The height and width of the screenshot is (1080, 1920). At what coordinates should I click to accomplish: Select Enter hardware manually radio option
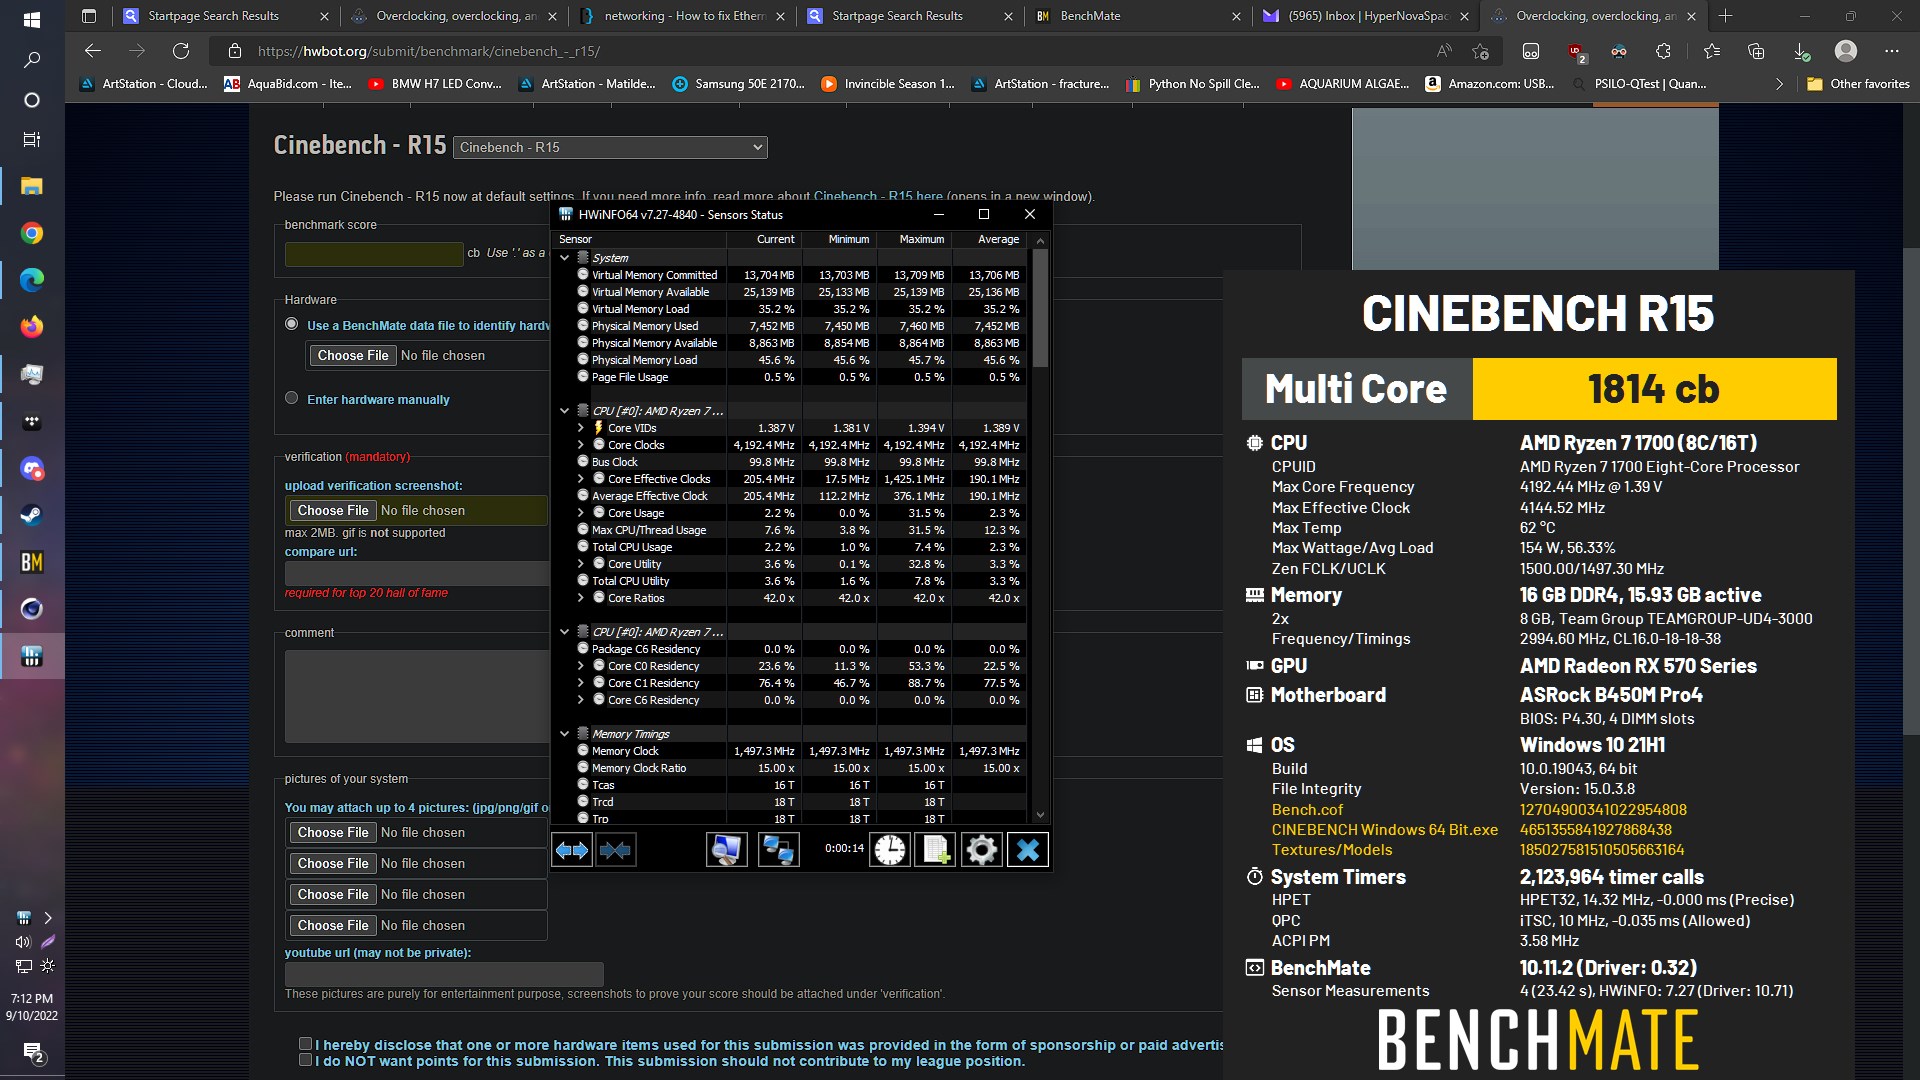(x=292, y=398)
